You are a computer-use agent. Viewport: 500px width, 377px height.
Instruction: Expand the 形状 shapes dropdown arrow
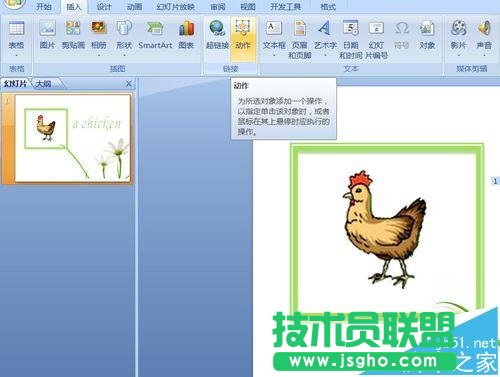[x=124, y=55]
